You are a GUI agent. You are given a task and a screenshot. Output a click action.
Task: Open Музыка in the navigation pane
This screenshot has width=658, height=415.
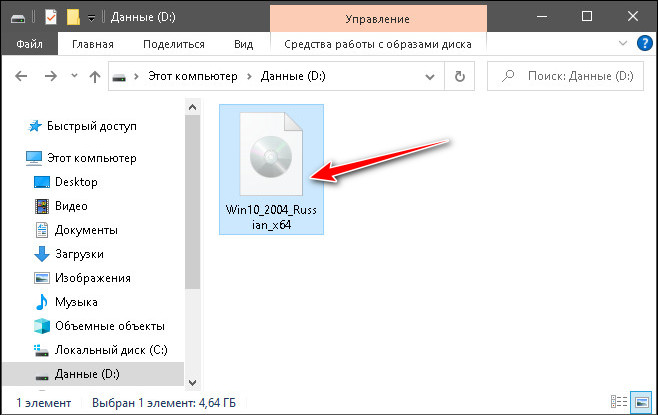(76, 302)
